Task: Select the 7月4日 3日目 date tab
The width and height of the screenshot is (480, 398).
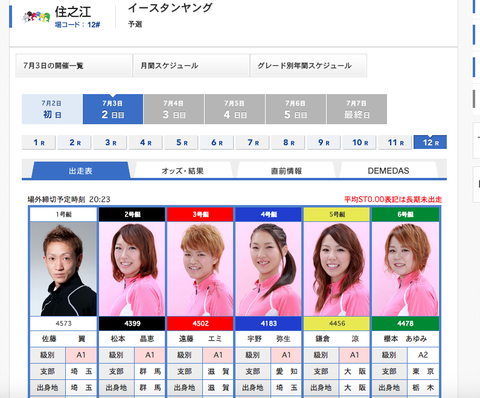Action: click(x=174, y=109)
